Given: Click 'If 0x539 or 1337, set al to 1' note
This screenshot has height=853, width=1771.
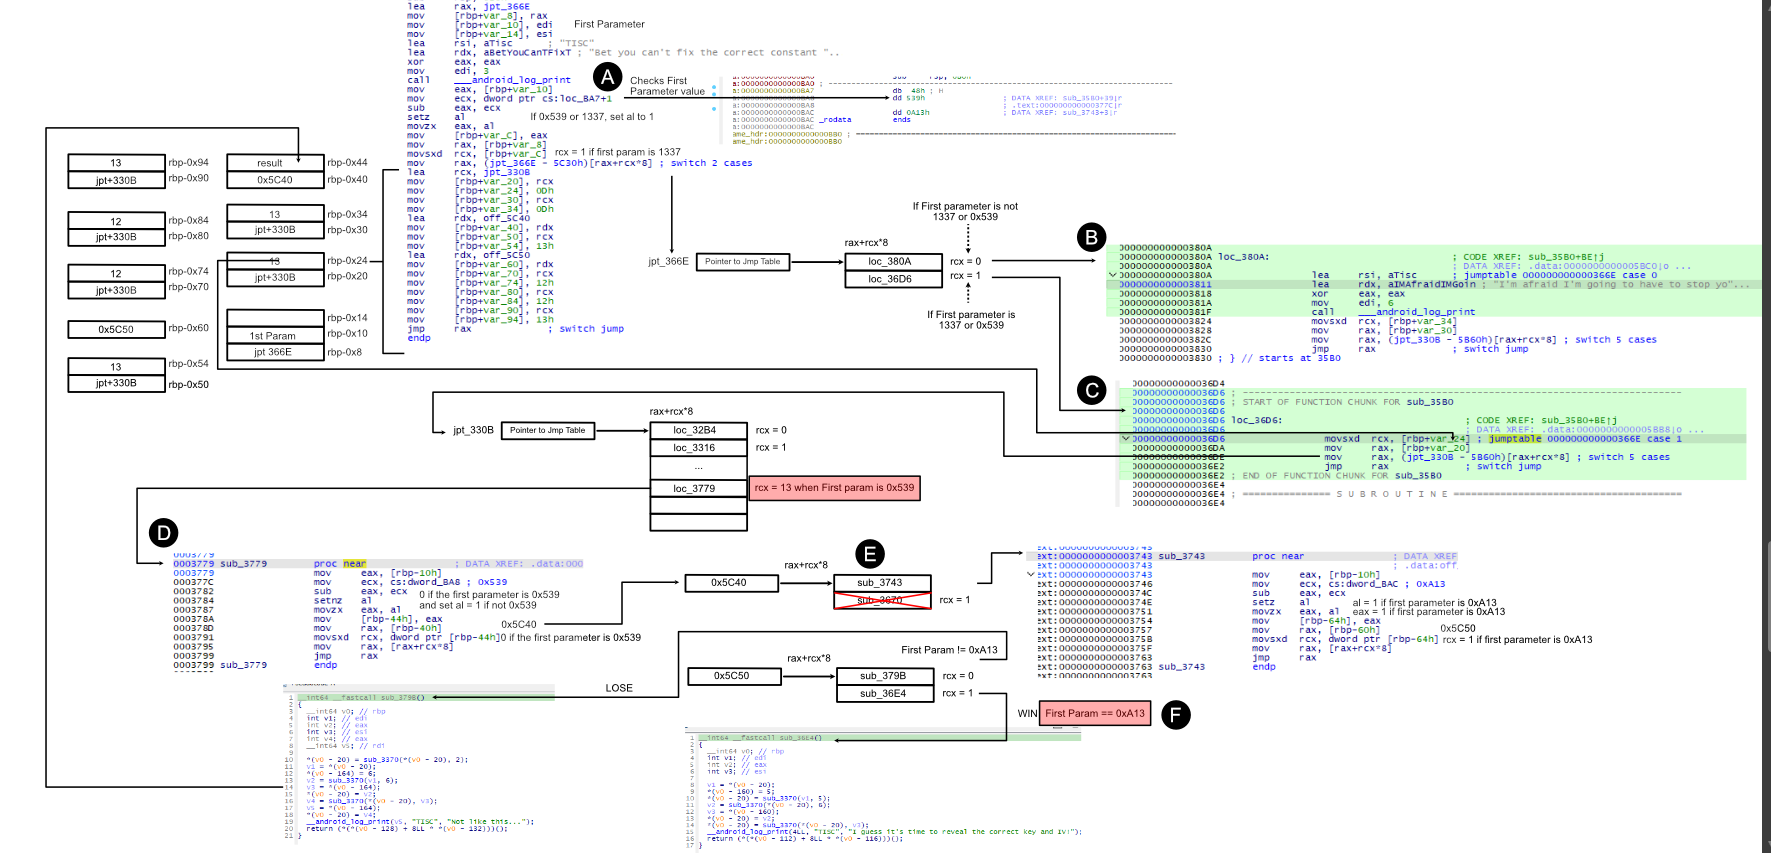Looking at the screenshot, I should pyautogui.click(x=592, y=117).
